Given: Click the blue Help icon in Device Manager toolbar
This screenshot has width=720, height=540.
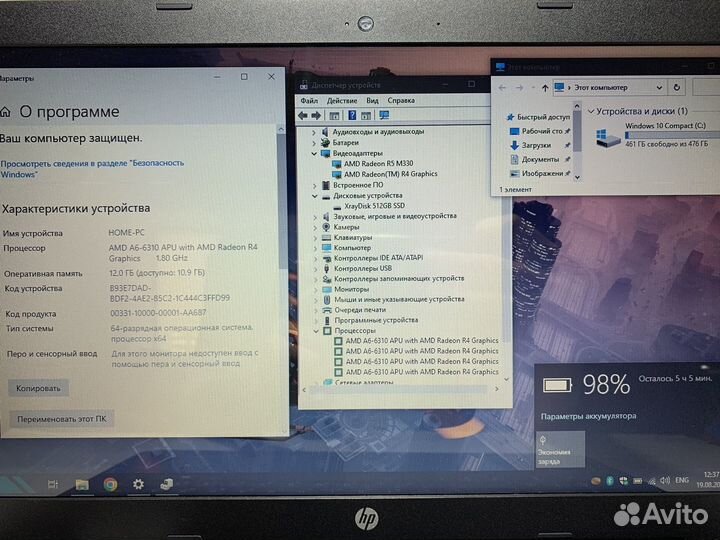Looking at the screenshot, I should pyautogui.click(x=352, y=115).
